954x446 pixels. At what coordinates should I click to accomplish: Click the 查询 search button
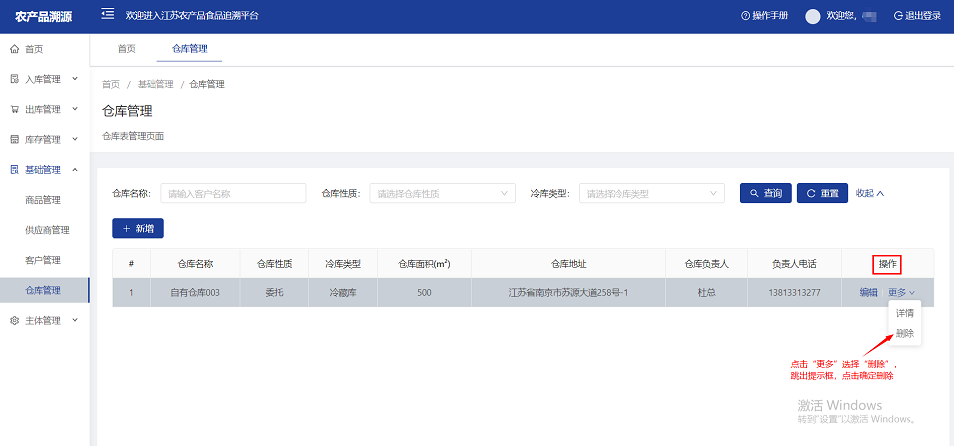[765, 193]
